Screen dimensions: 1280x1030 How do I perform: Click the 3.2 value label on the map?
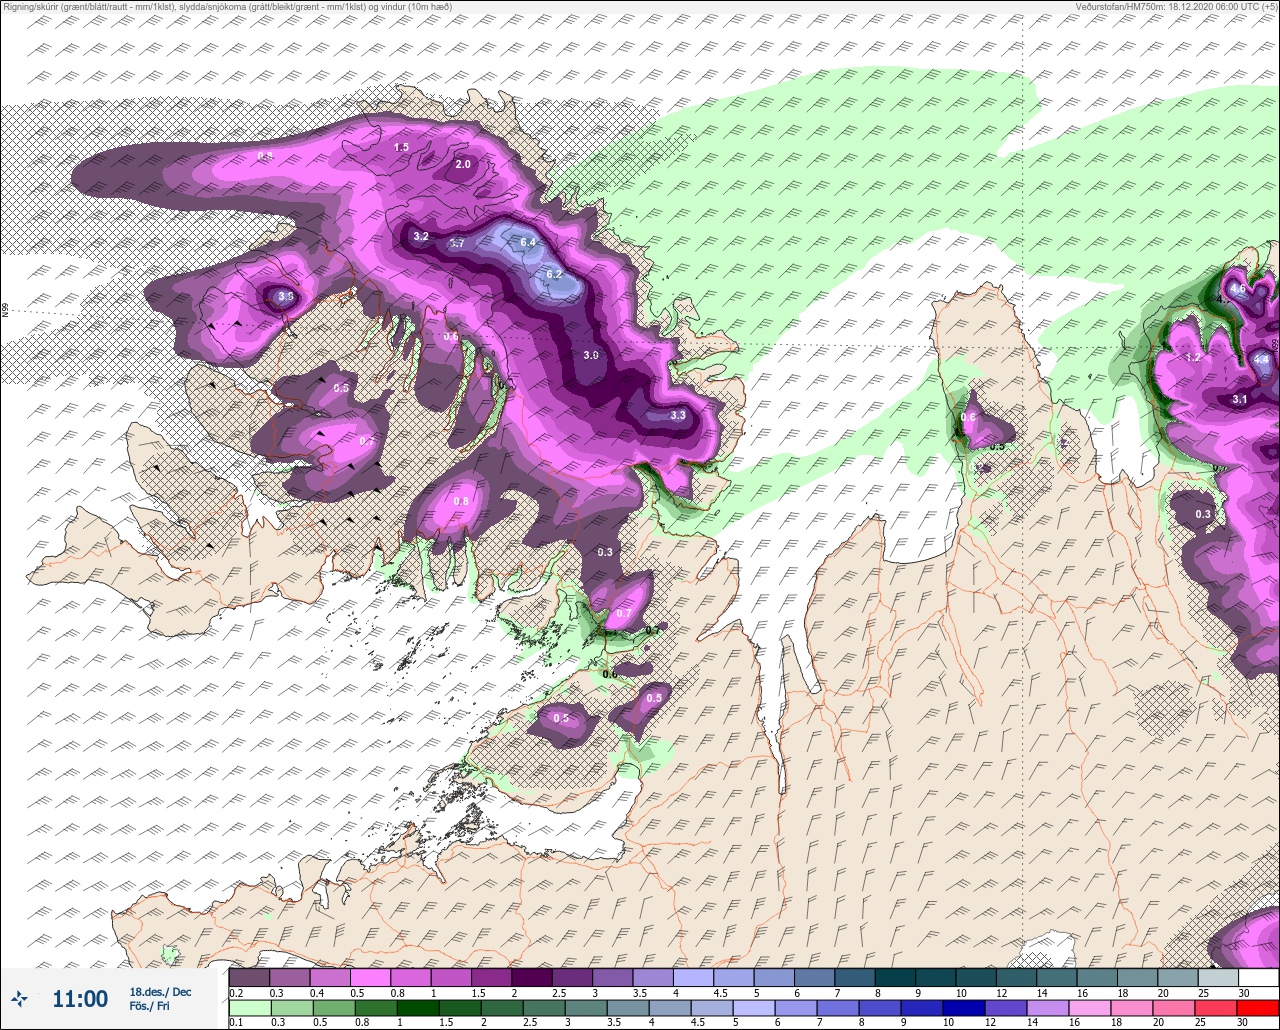[421, 237]
